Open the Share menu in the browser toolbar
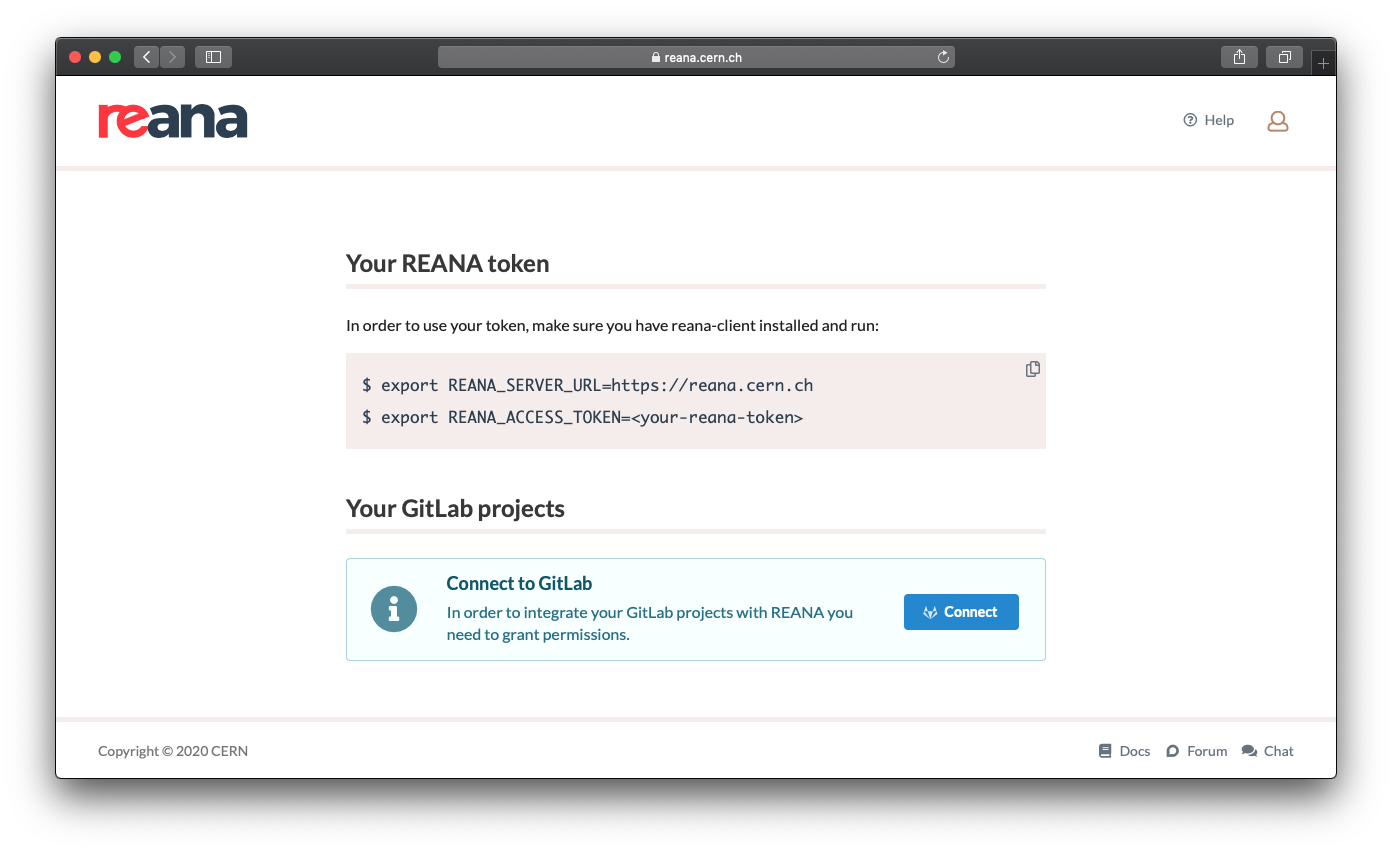The image size is (1392, 852). (x=1239, y=57)
